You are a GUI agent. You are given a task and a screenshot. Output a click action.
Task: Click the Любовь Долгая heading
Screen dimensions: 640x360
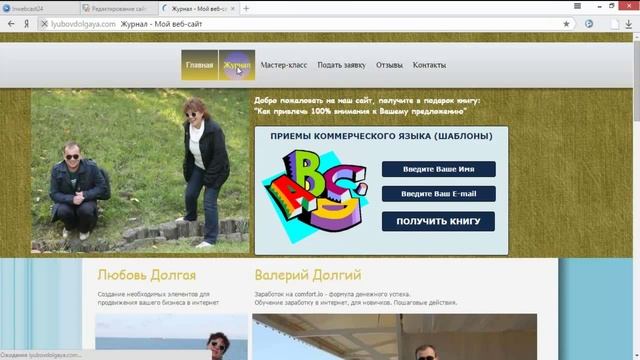[147, 275]
